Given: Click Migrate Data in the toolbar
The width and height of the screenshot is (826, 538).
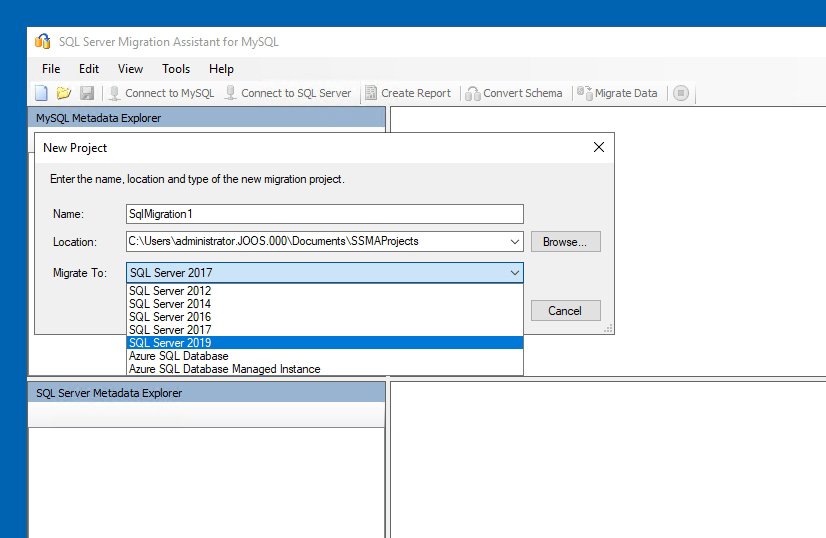Looking at the screenshot, I should (618, 93).
